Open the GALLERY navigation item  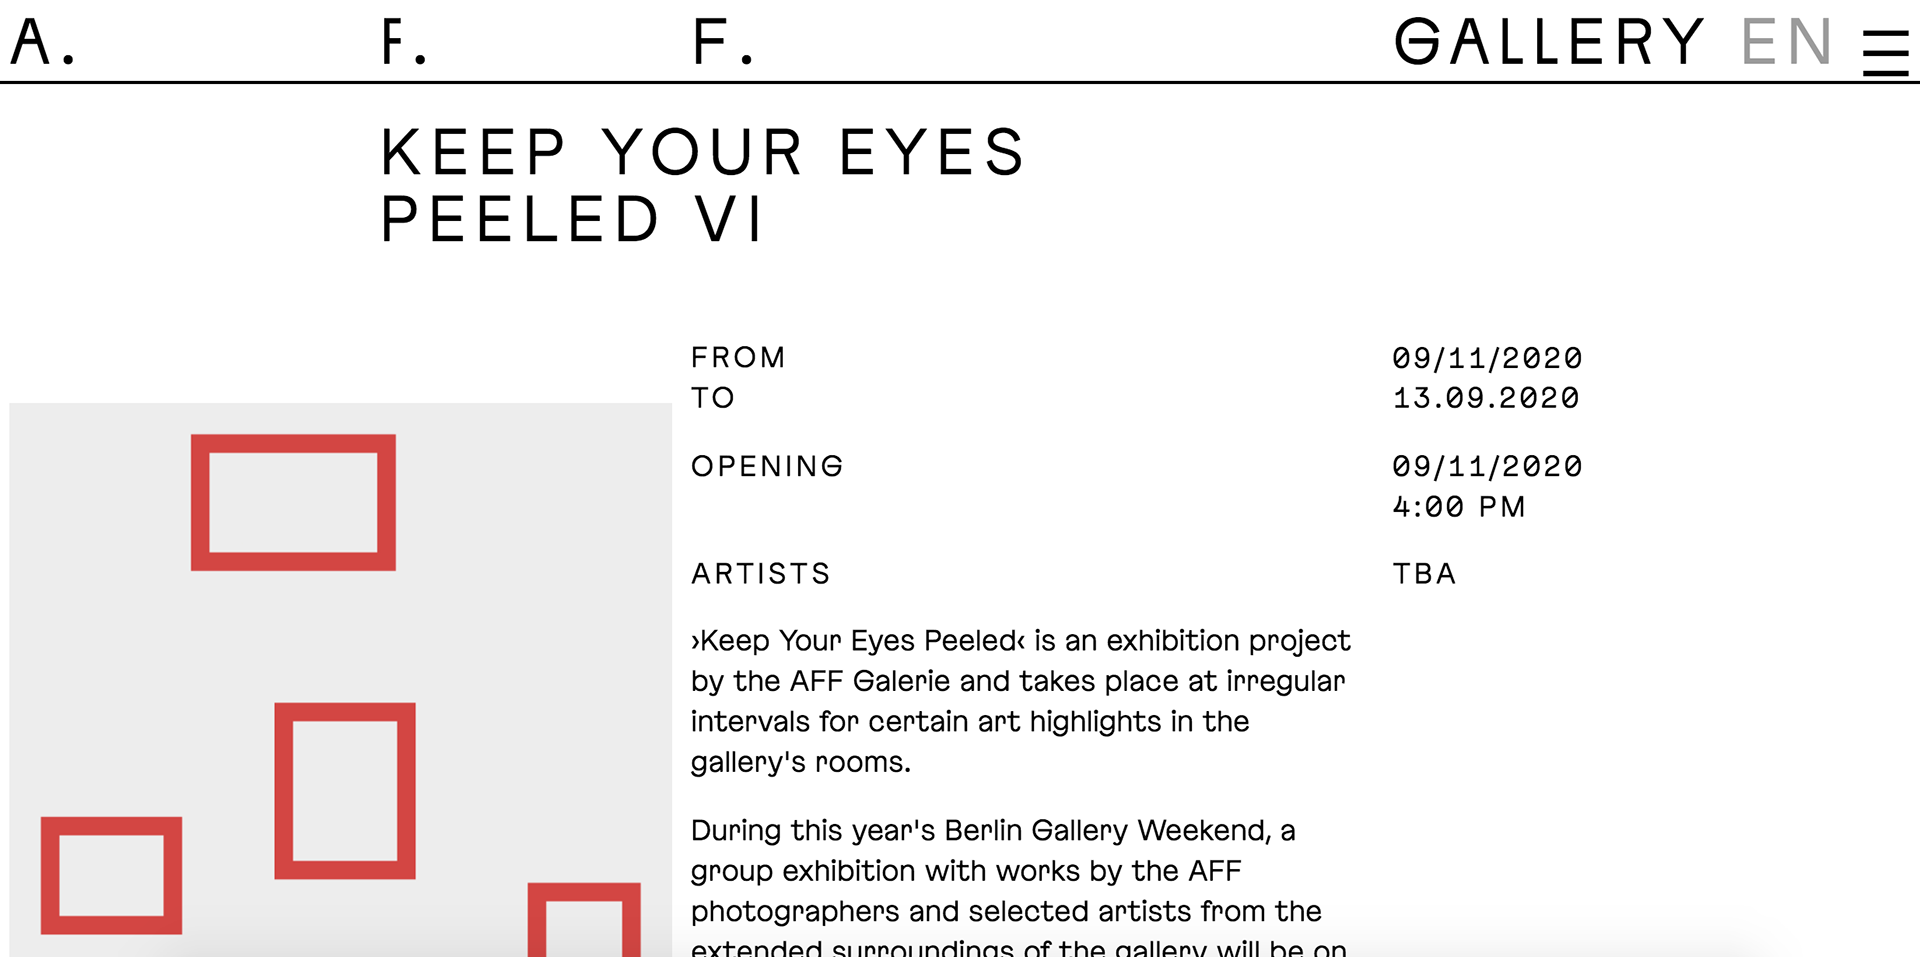coord(1549,43)
